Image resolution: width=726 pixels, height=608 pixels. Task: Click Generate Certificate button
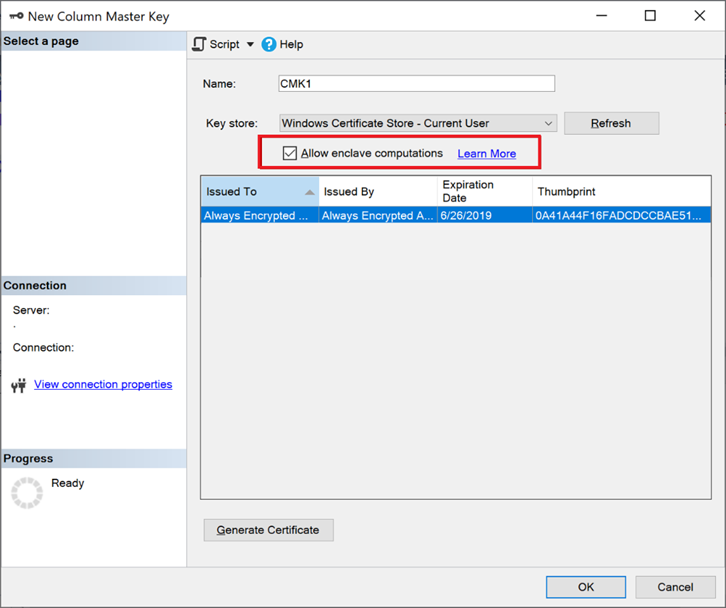269,530
